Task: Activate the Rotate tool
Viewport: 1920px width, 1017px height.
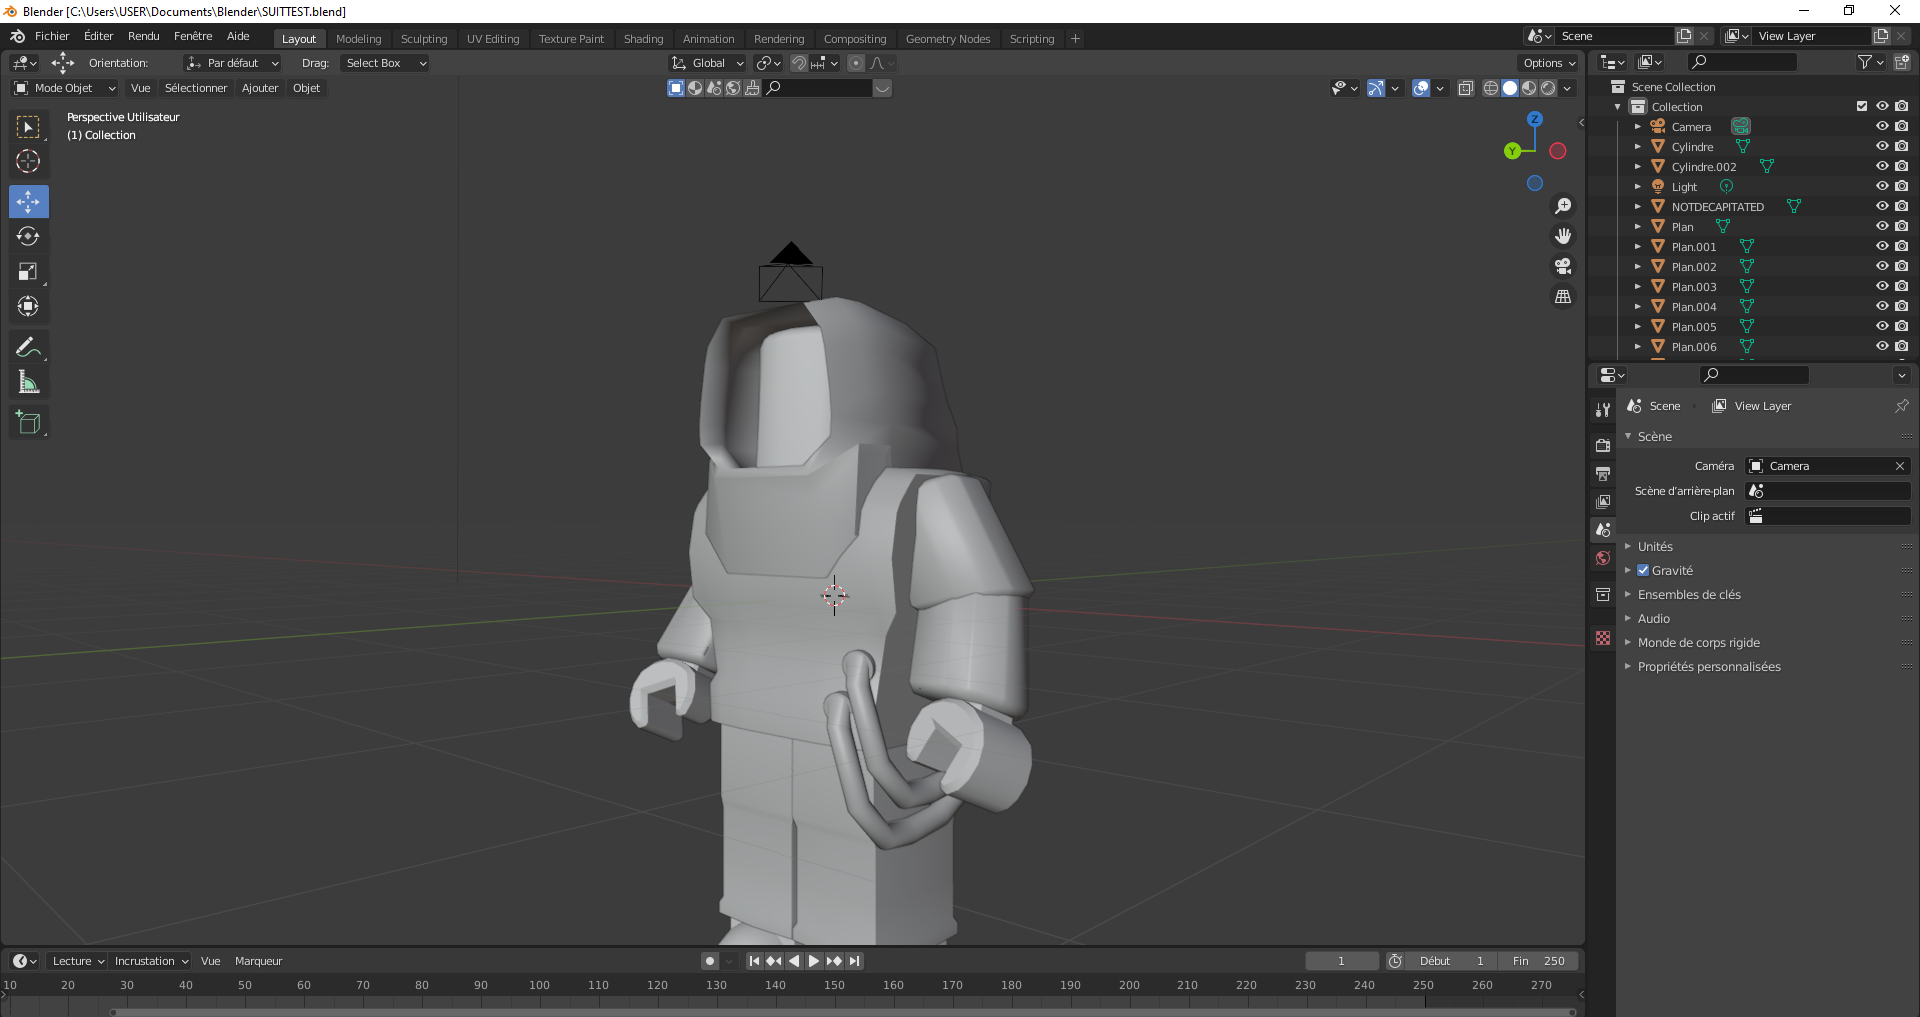Action: (28, 237)
